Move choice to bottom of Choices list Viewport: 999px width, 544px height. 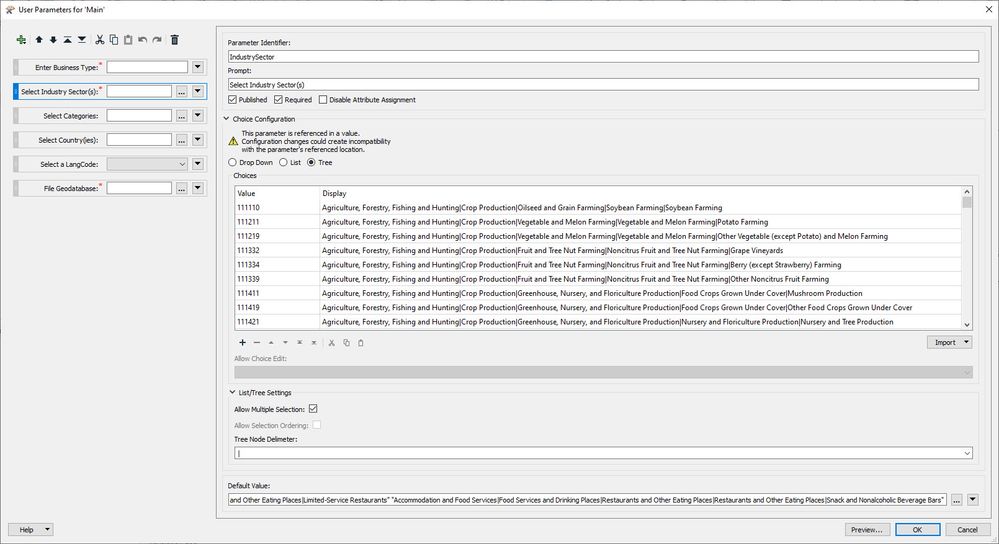click(x=313, y=343)
